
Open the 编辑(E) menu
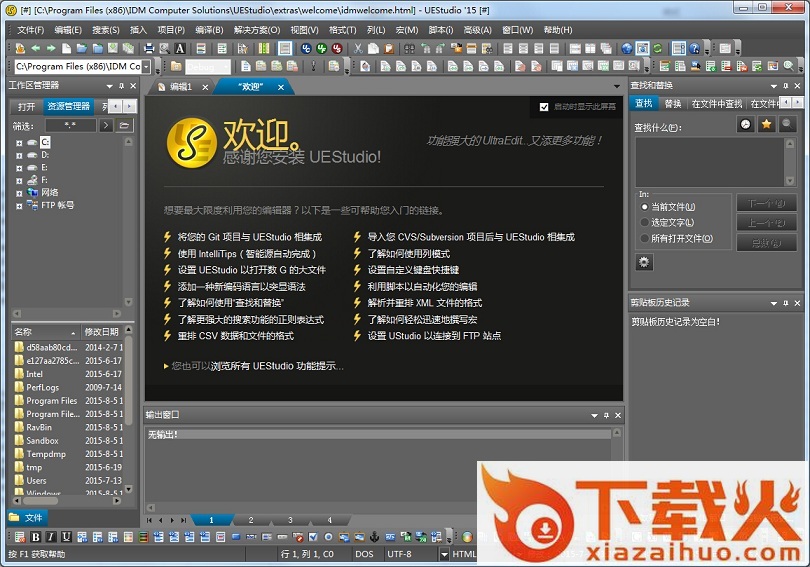[x=68, y=30]
